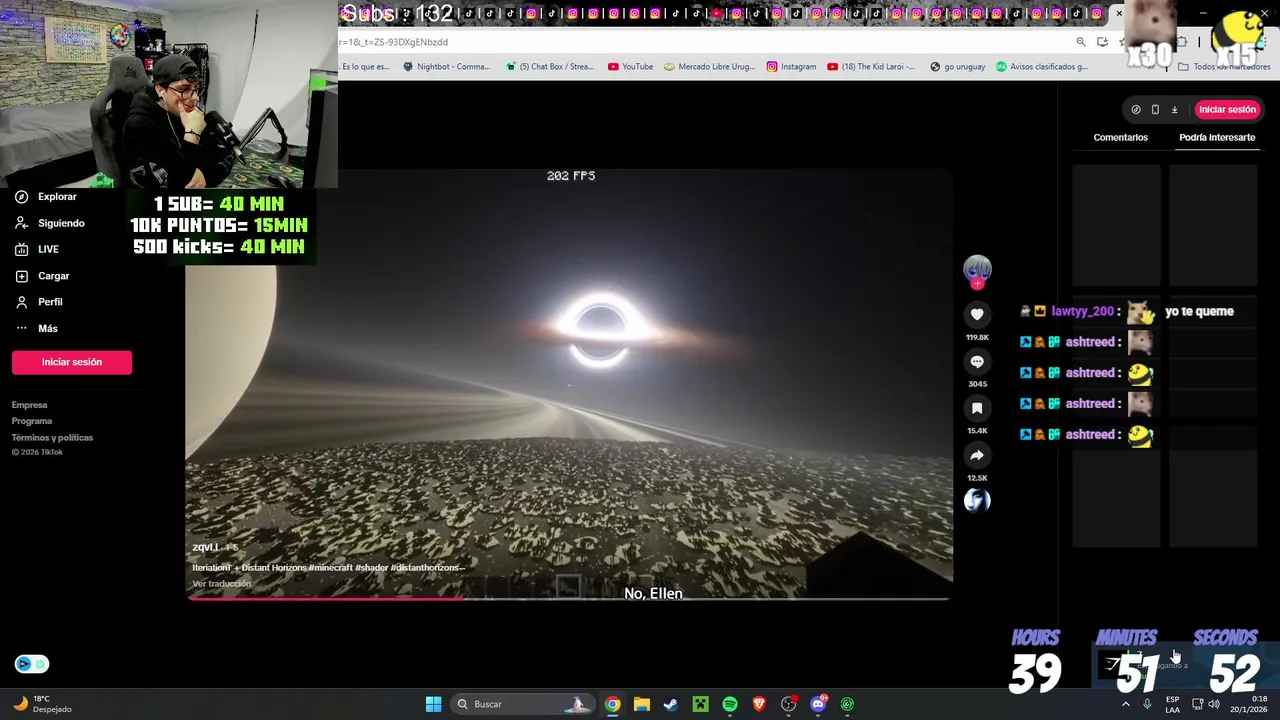Click the Iniciar sesión button in top header
Viewport: 1280px width, 720px height.
coord(1227,110)
